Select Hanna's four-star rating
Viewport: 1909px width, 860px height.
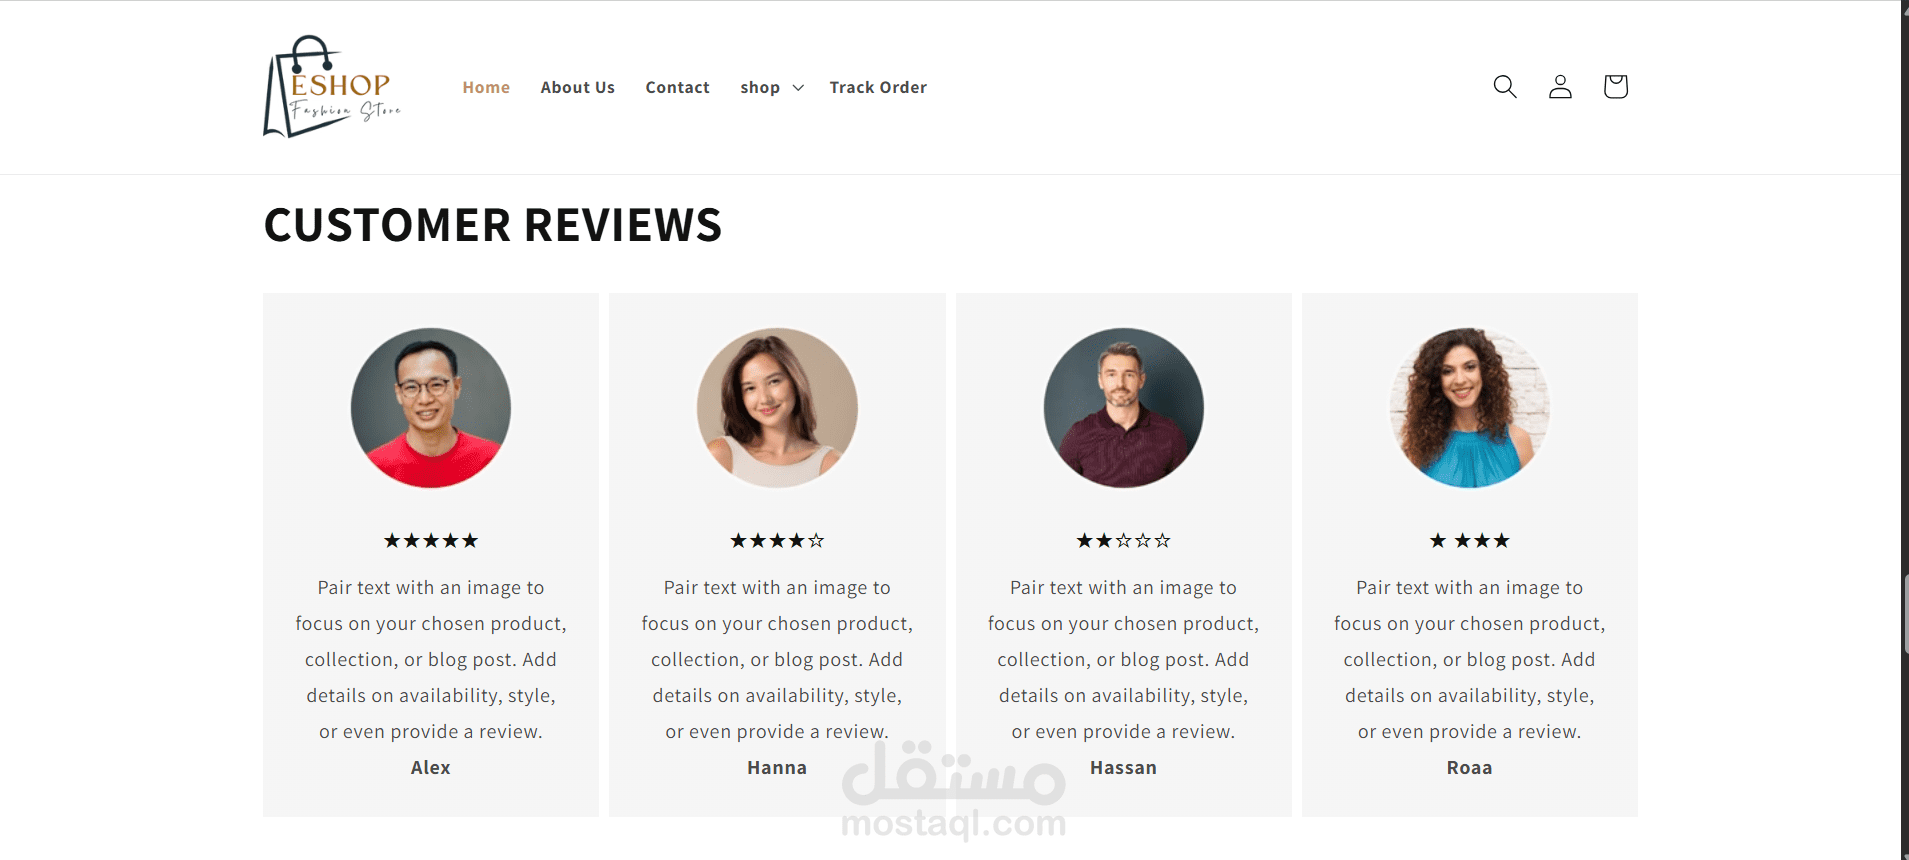(777, 541)
